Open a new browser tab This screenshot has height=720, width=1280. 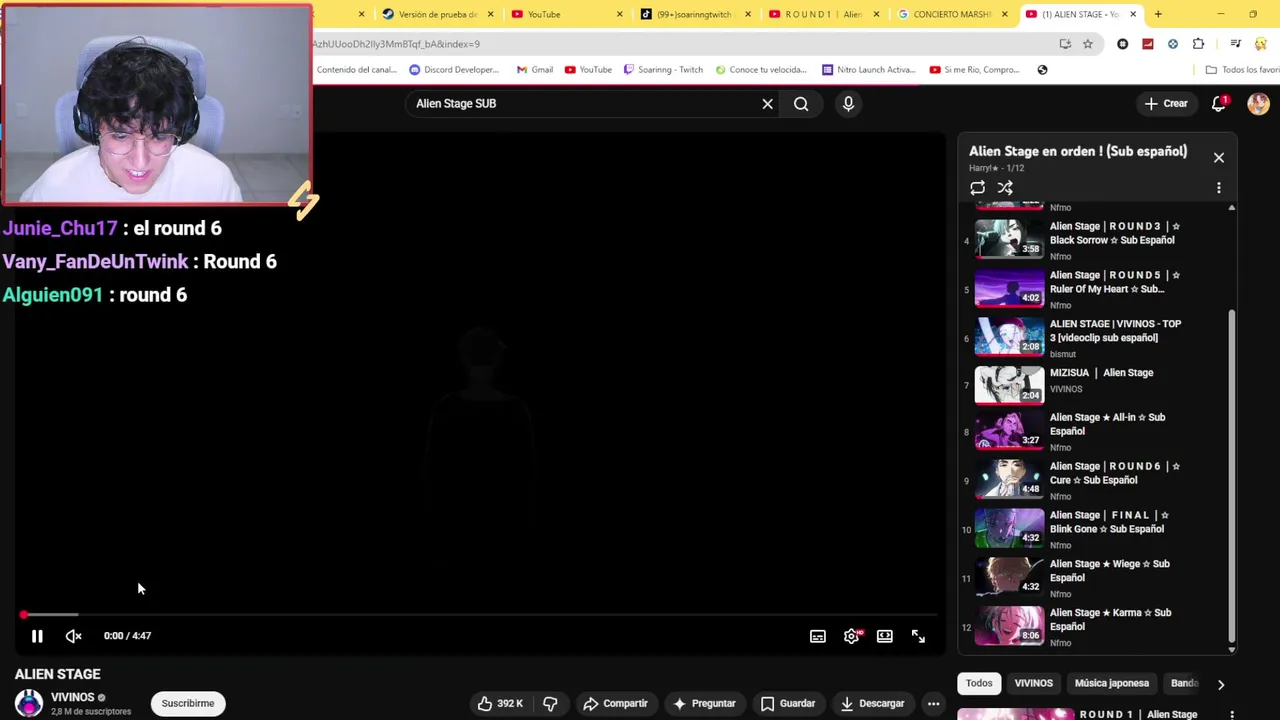pos(1158,14)
